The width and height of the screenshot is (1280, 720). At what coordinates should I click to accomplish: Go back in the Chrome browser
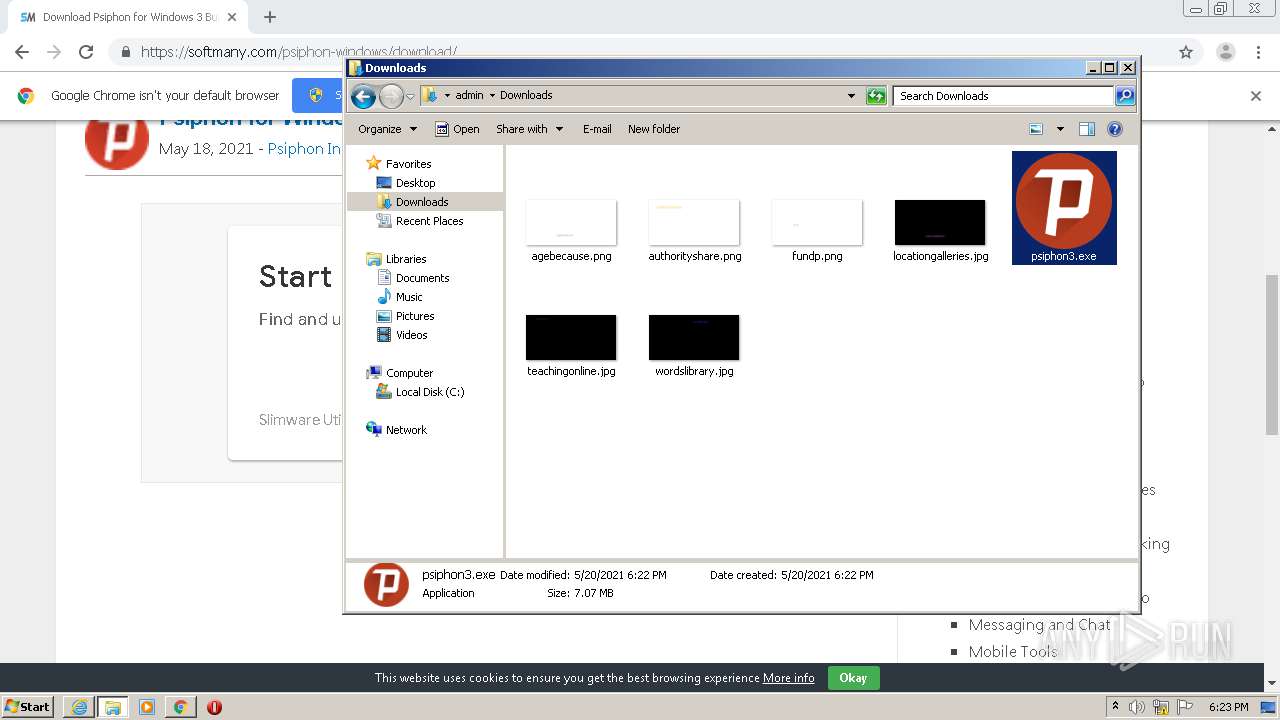(x=22, y=52)
